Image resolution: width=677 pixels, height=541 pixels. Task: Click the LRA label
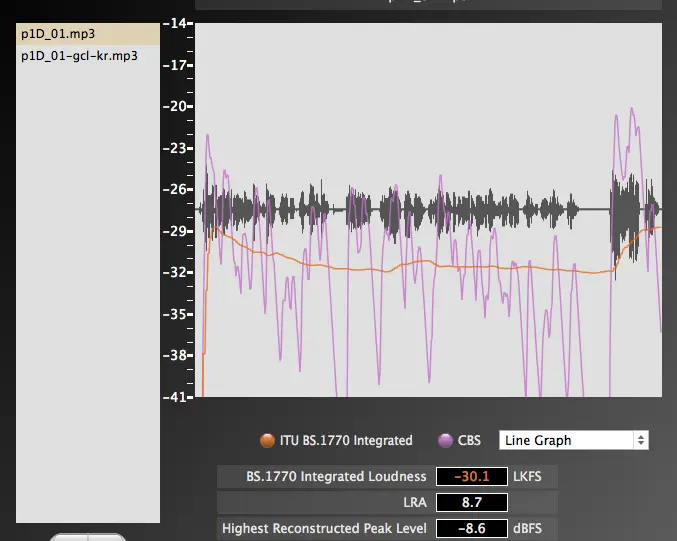click(413, 502)
